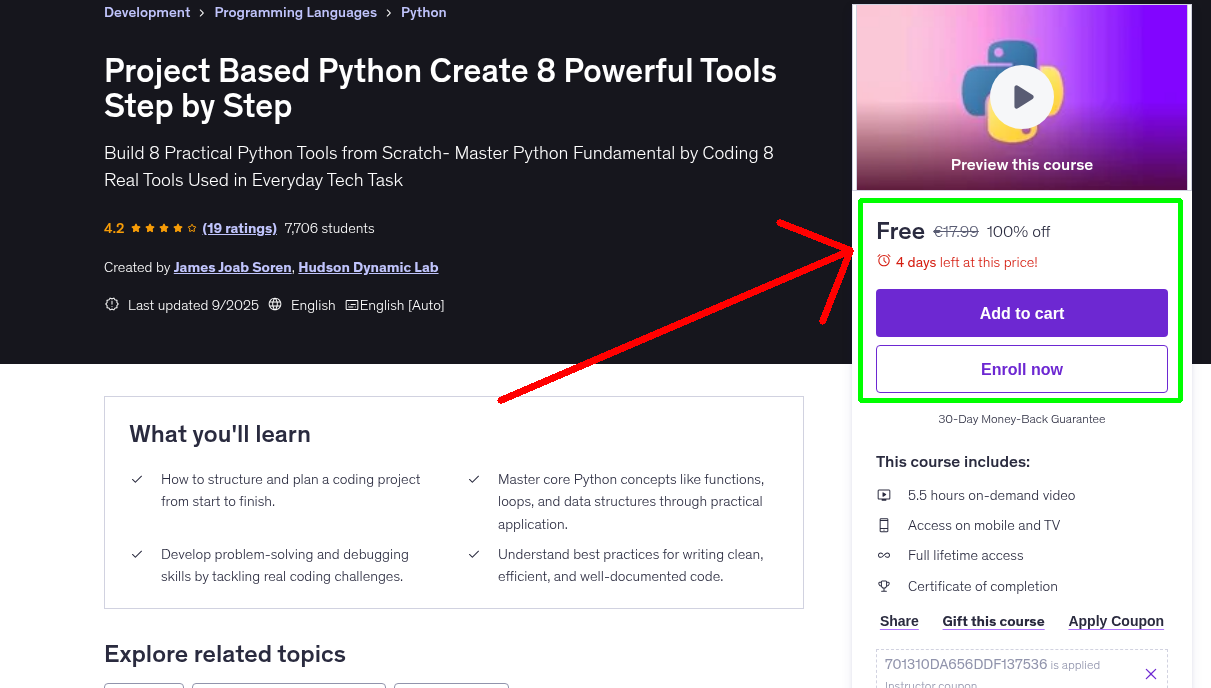Click the certificate of completion trophy icon
1211x688 pixels.
coord(884,586)
